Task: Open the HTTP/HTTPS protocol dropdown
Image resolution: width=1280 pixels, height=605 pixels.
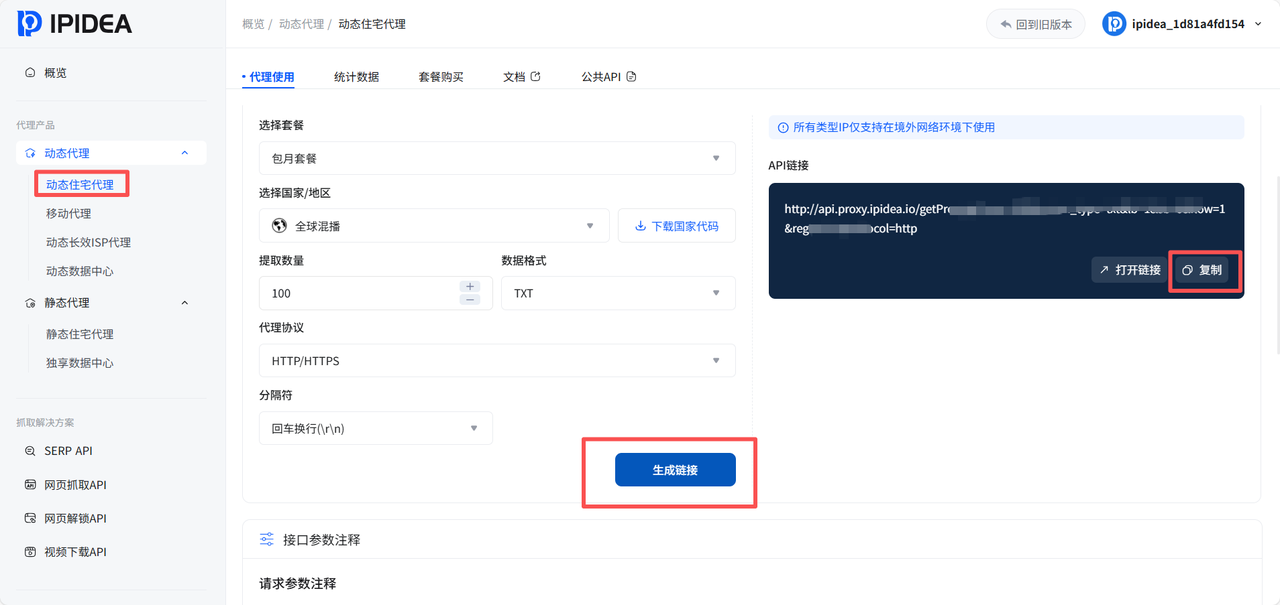Action: [x=497, y=361]
